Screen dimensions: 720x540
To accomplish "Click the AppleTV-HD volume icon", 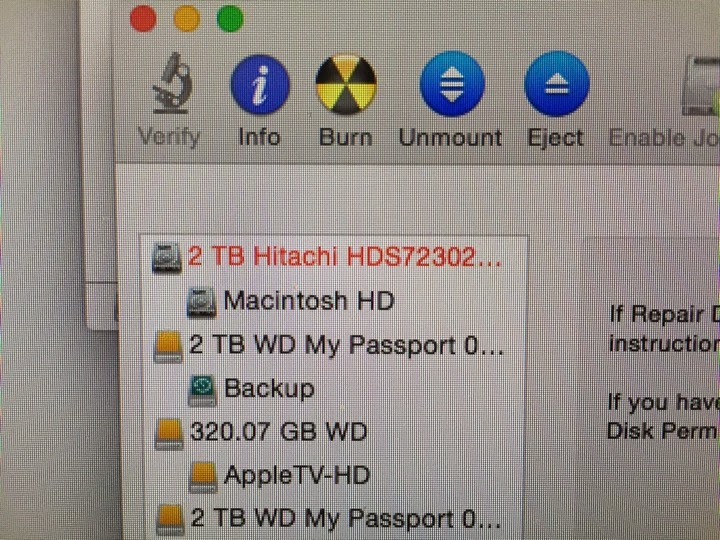I will (x=203, y=477).
